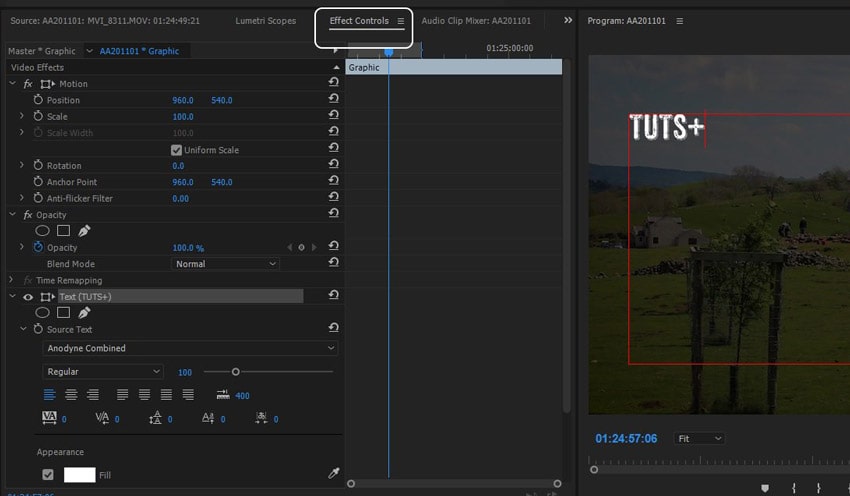Open the Audio Clip Mixer tab
The image size is (850, 496).
(476, 21)
